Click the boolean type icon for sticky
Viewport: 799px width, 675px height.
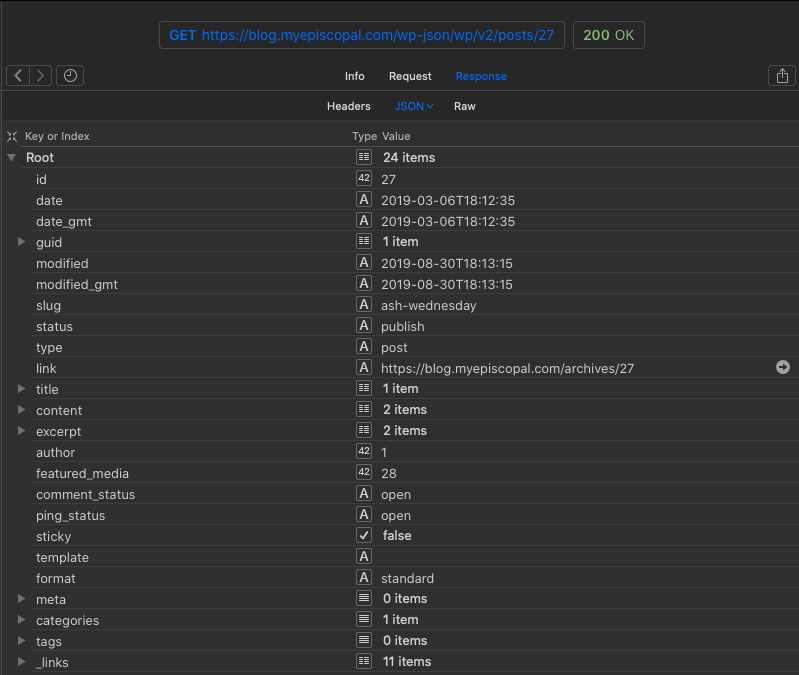coord(364,535)
